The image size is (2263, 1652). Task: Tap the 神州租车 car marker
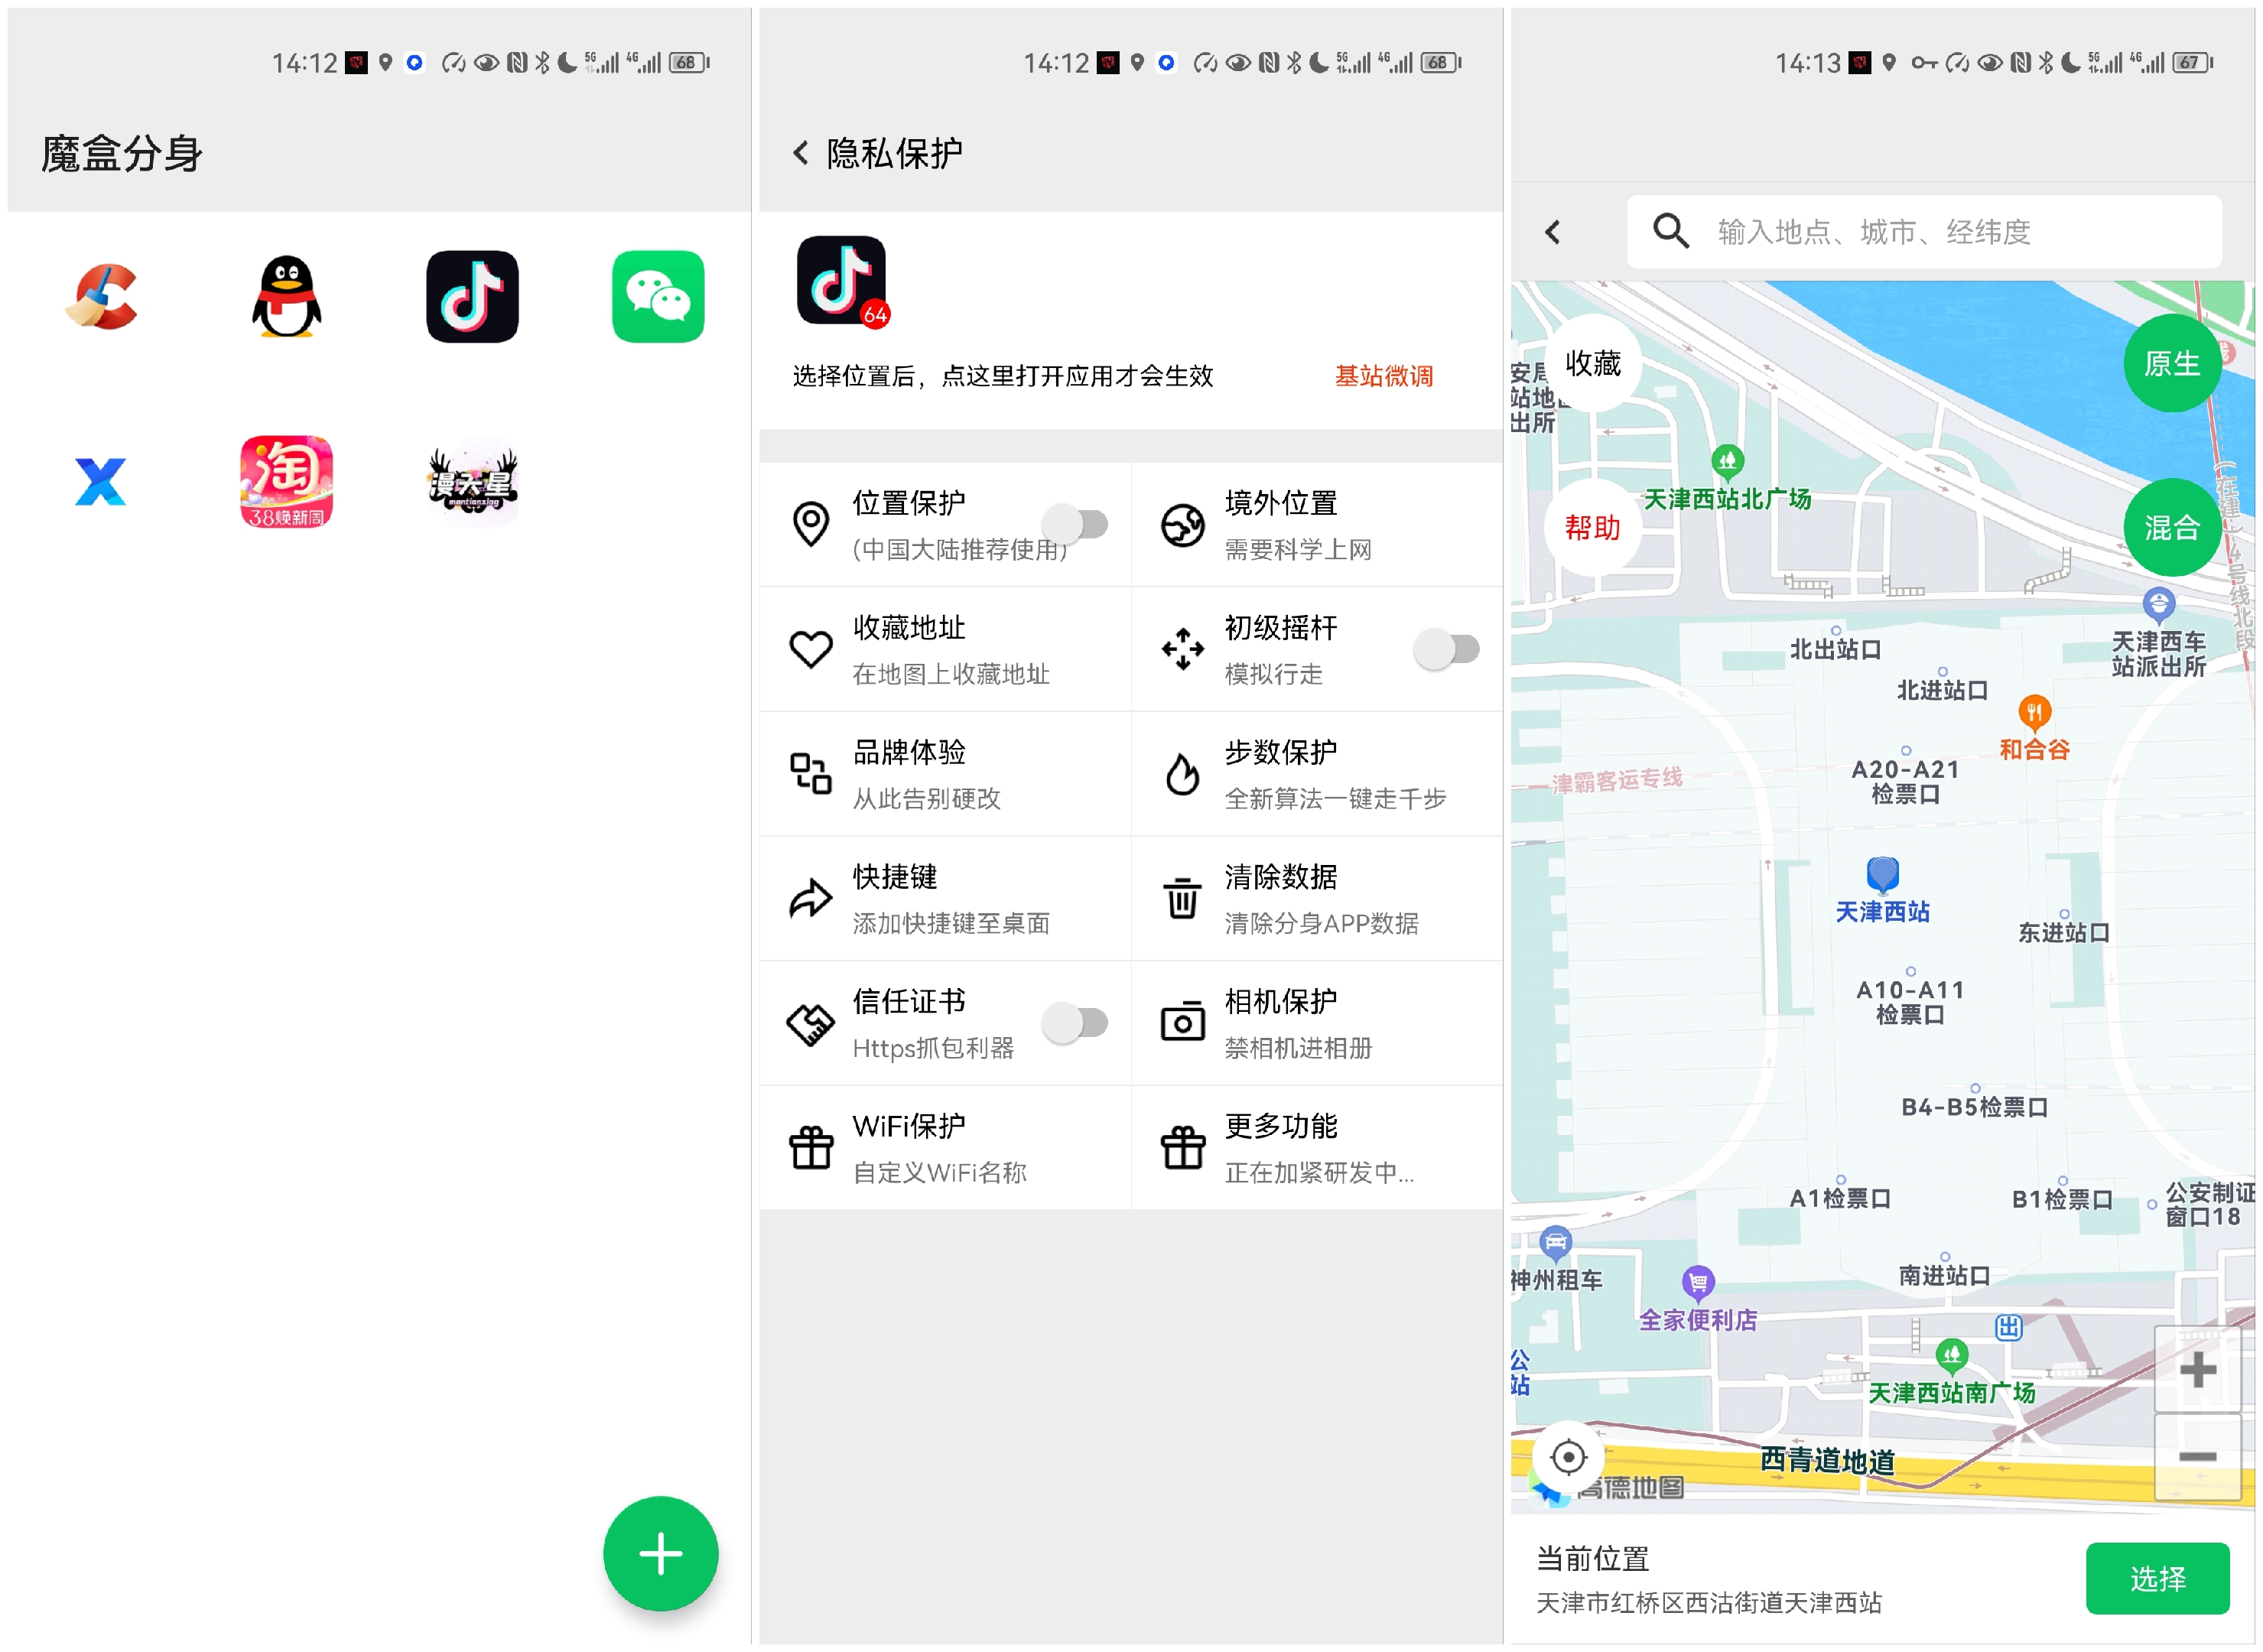(x=1556, y=1244)
